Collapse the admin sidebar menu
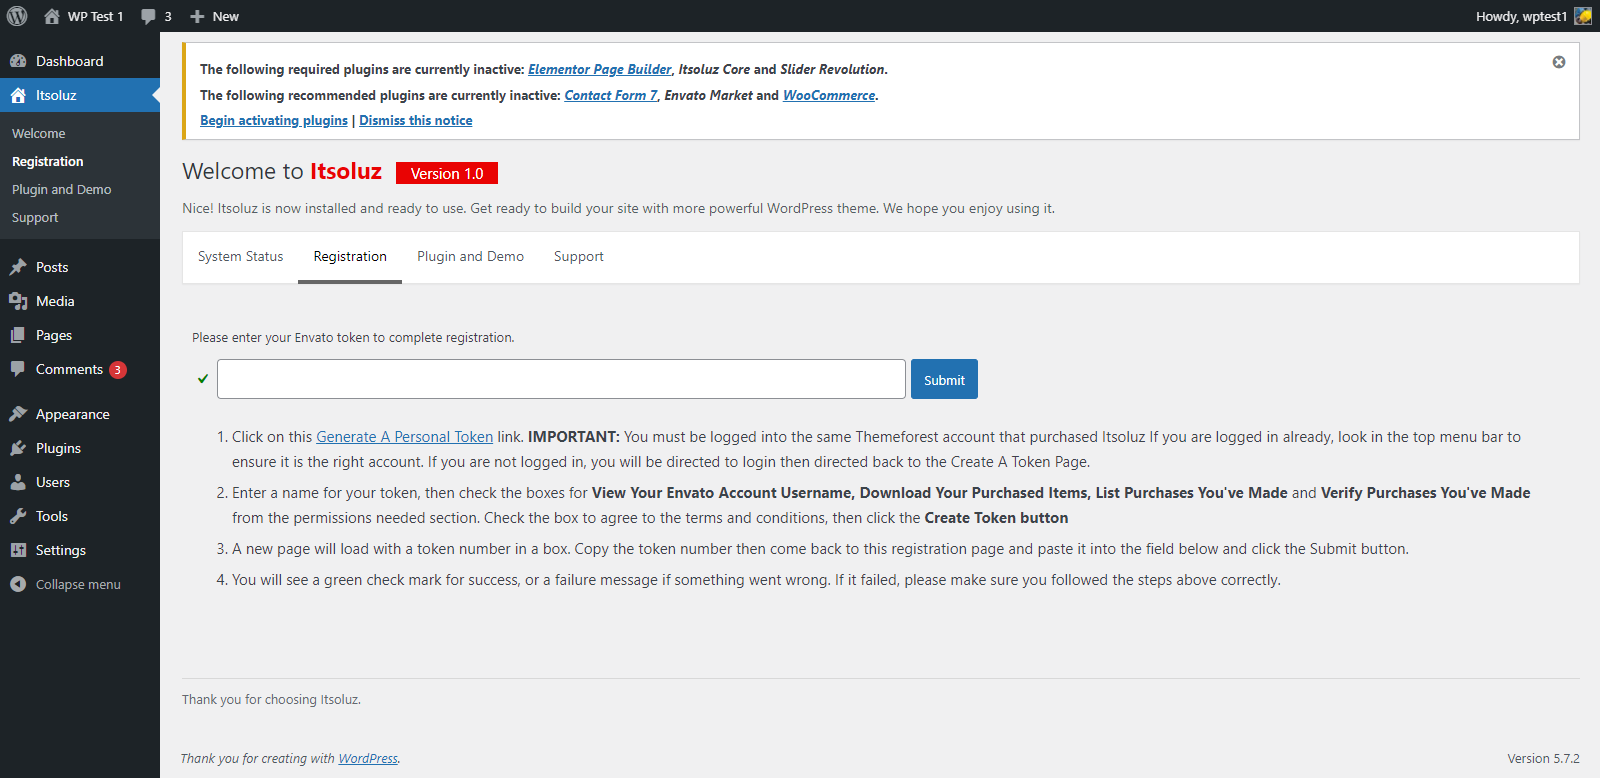The height and width of the screenshot is (778, 1600). point(77,584)
